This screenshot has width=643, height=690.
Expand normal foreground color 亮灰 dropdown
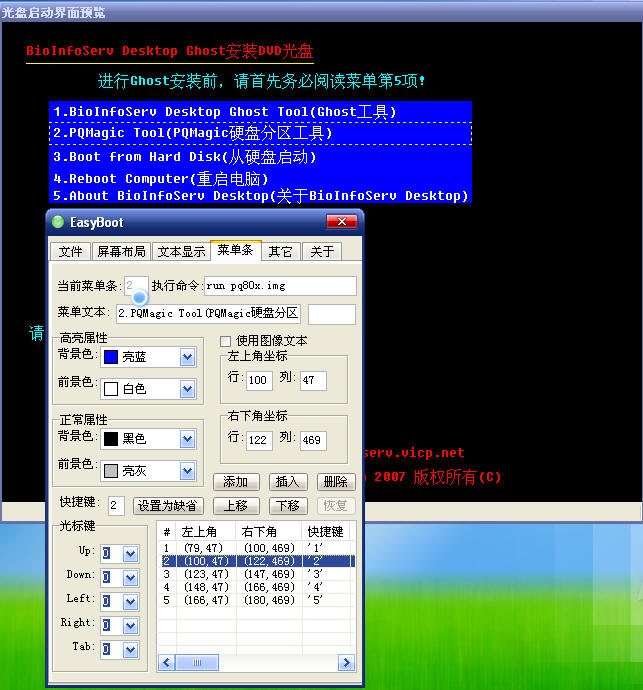coord(187,471)
